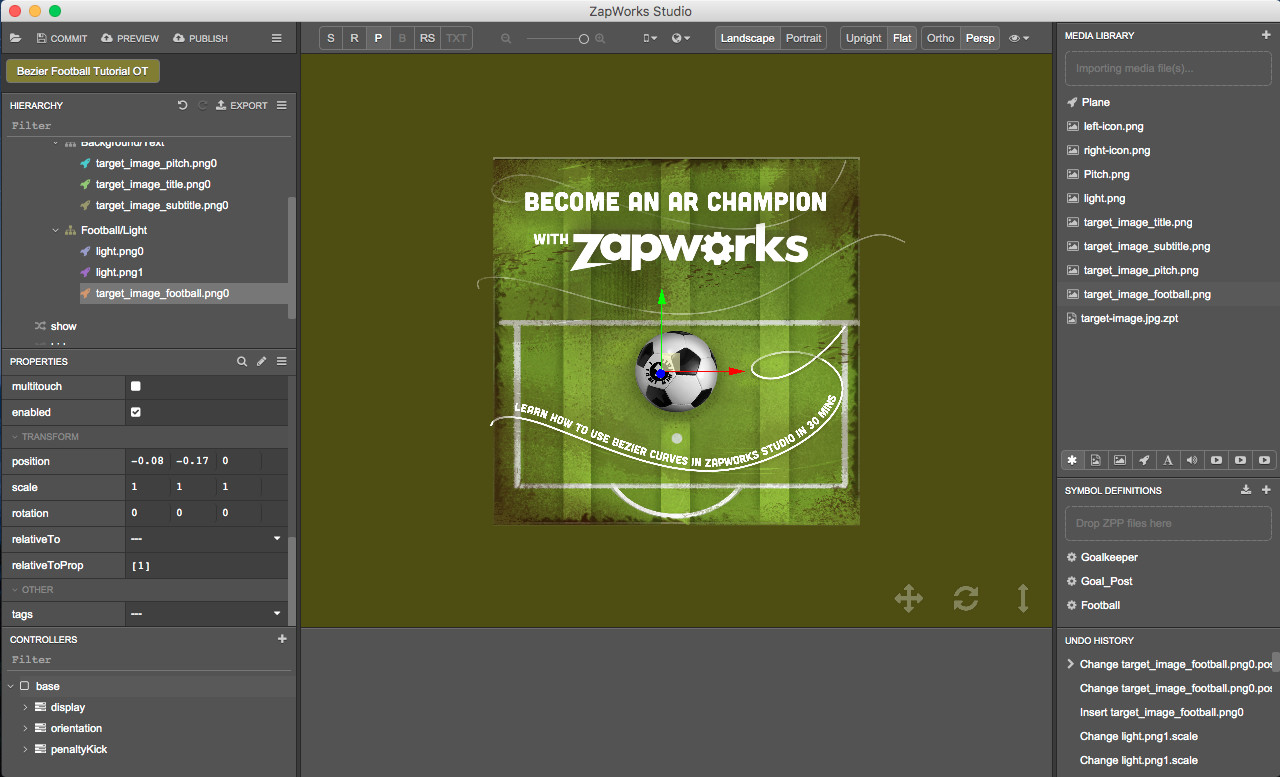Switch orientation to Portrait mode
This screenshot has width=1280, height=777.
click(x=804, y=37)
